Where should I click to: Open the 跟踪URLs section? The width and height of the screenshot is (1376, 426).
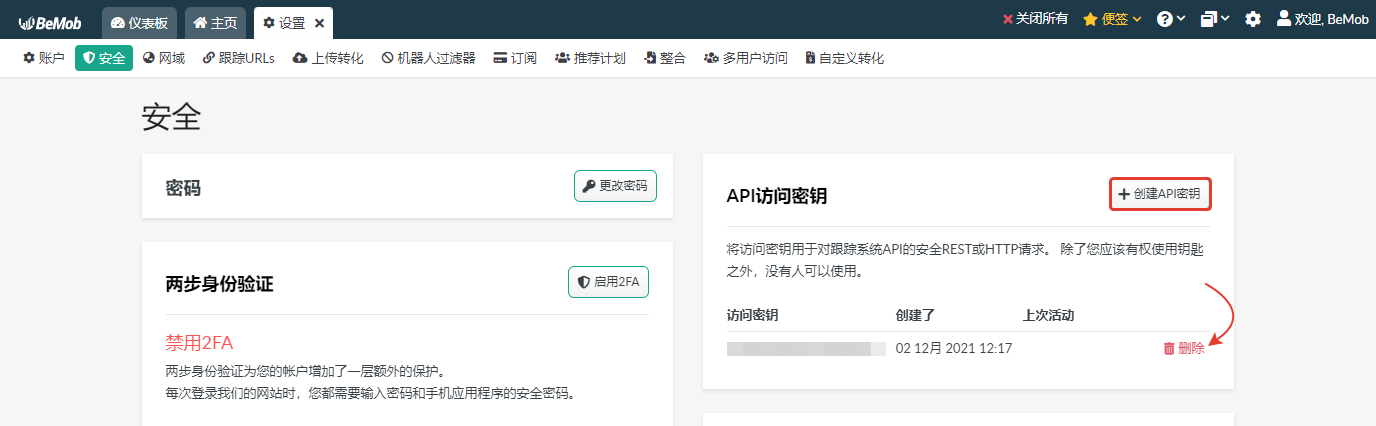(239, 58)
